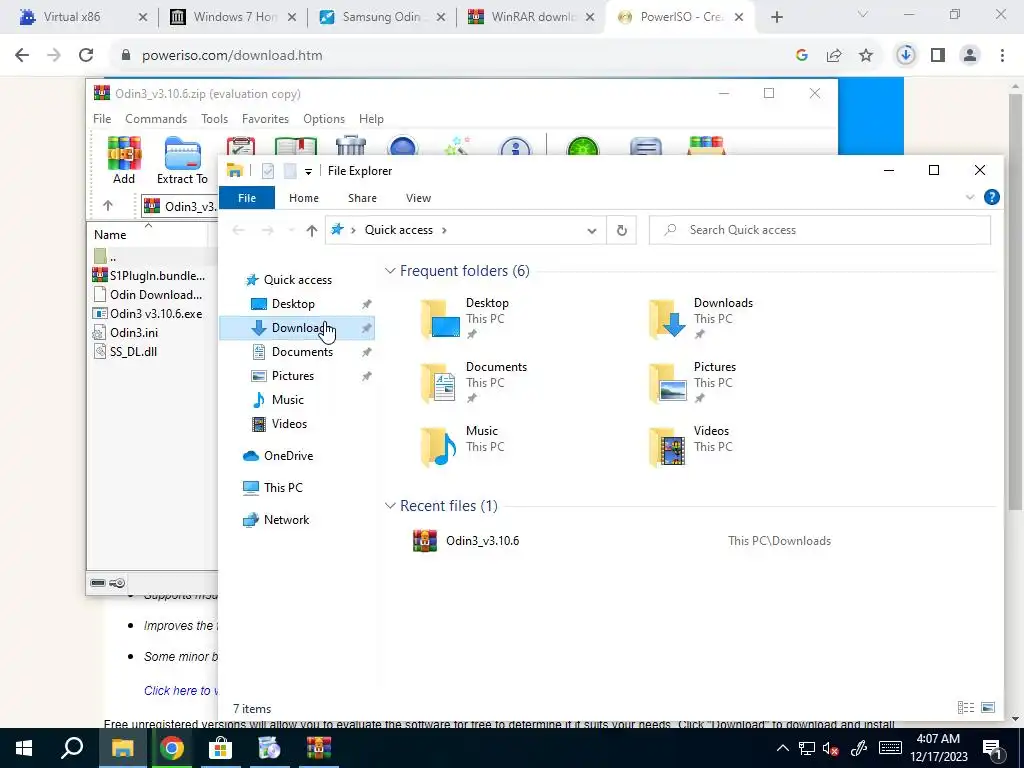Viewport: 1024px width, 768px height.
Task: Open Videos folder in Frequent folders
Action: click(689, 447)
